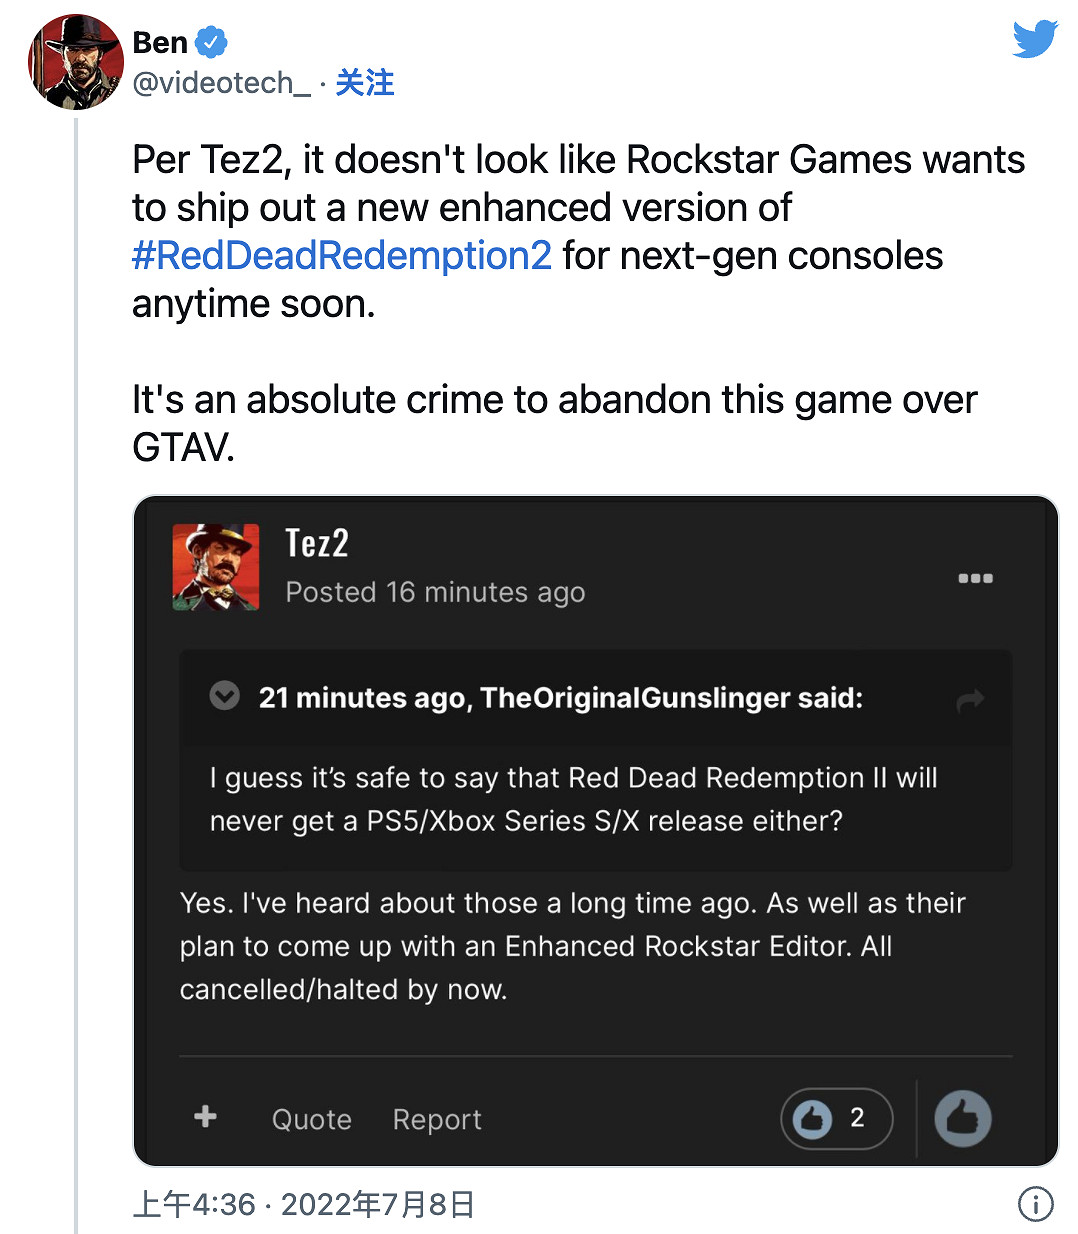This screenshot has width=1078, height=1234.
Task: Click the large thumbs-up like button
Action: tap(962, 1118)
